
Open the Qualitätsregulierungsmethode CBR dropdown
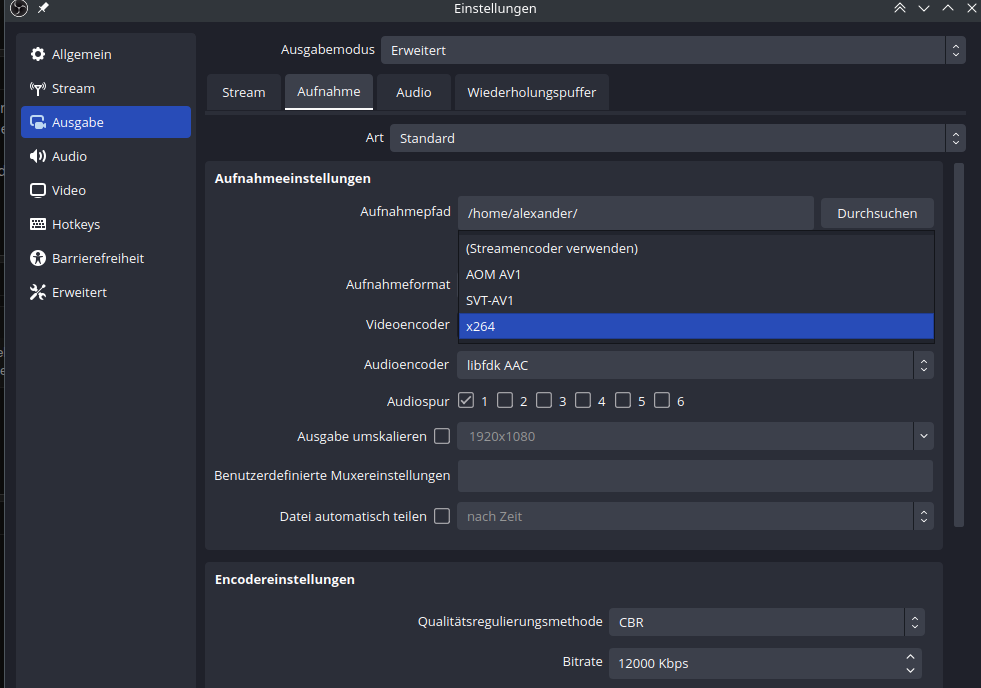[x=766, y=622]
